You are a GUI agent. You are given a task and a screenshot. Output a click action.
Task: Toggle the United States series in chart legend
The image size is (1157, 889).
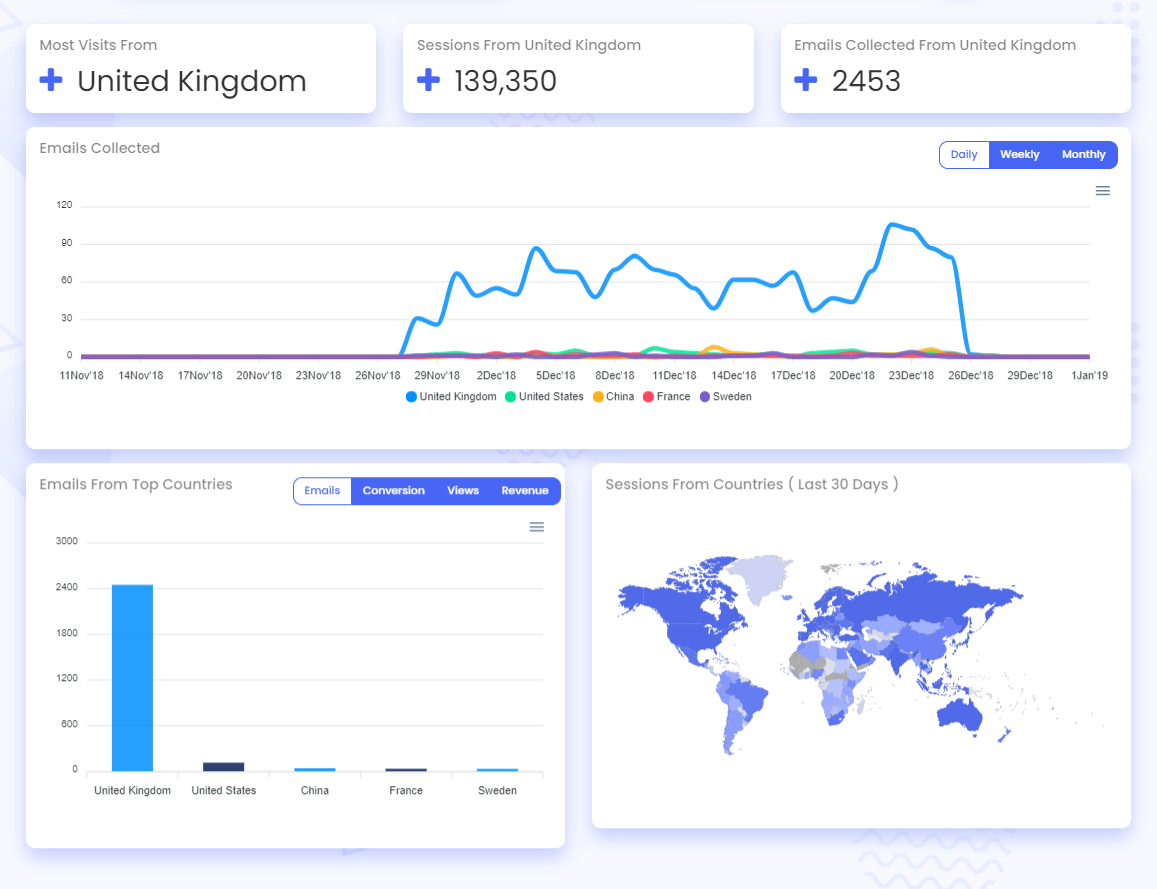(510, 396)
